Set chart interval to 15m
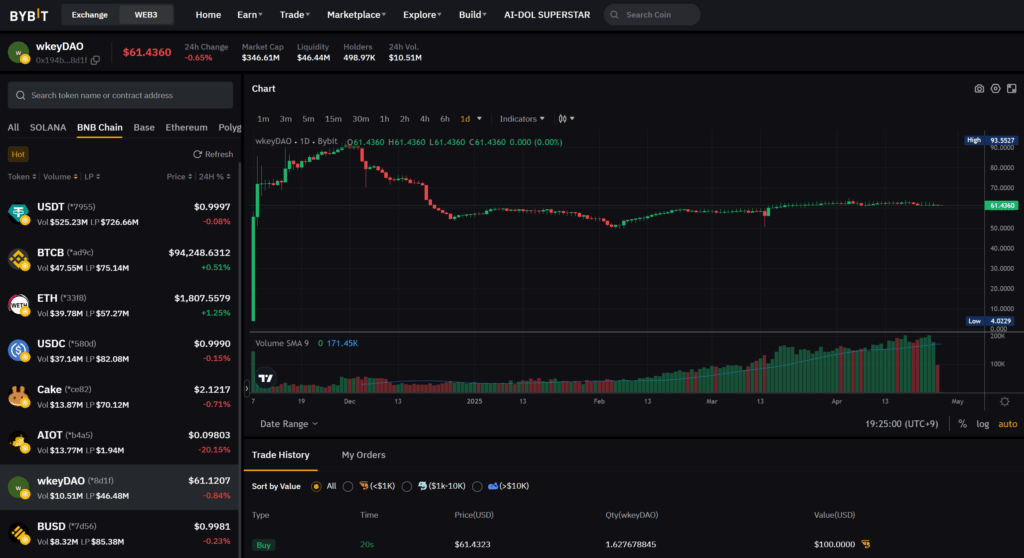 [333, 119]
